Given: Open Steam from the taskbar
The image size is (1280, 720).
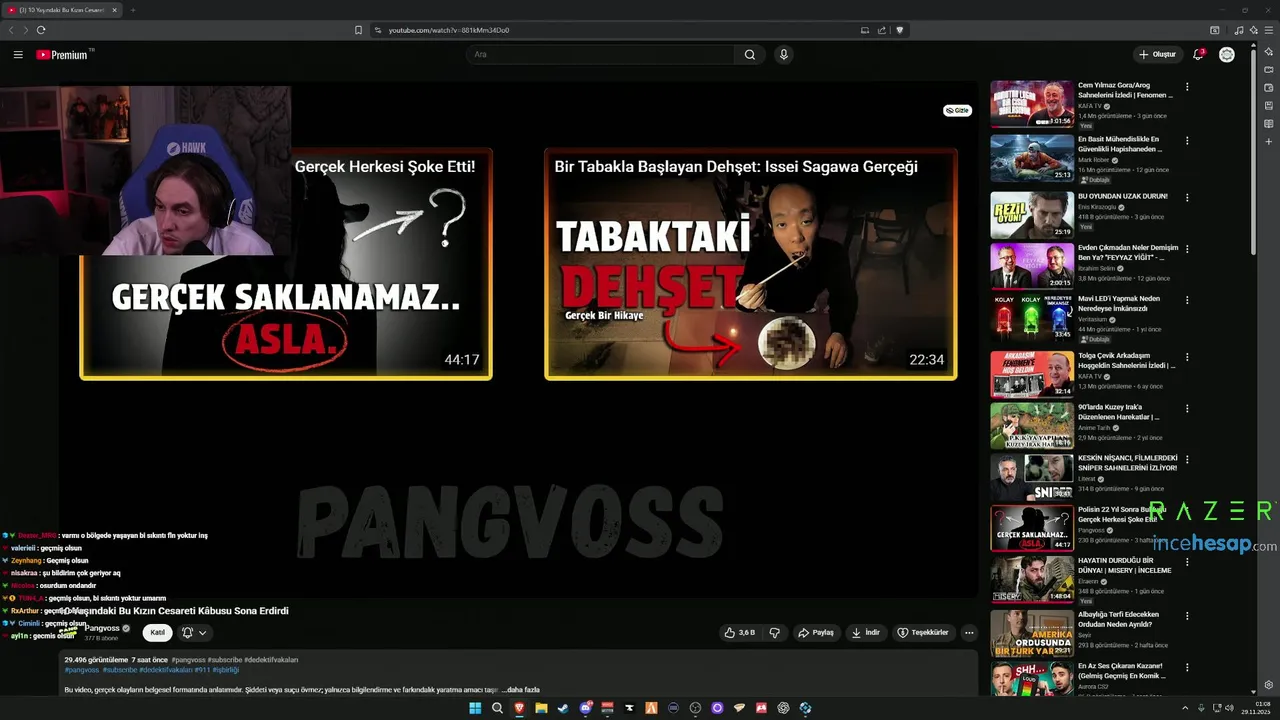Looking at the screenshot, I should tap(563, 708).
